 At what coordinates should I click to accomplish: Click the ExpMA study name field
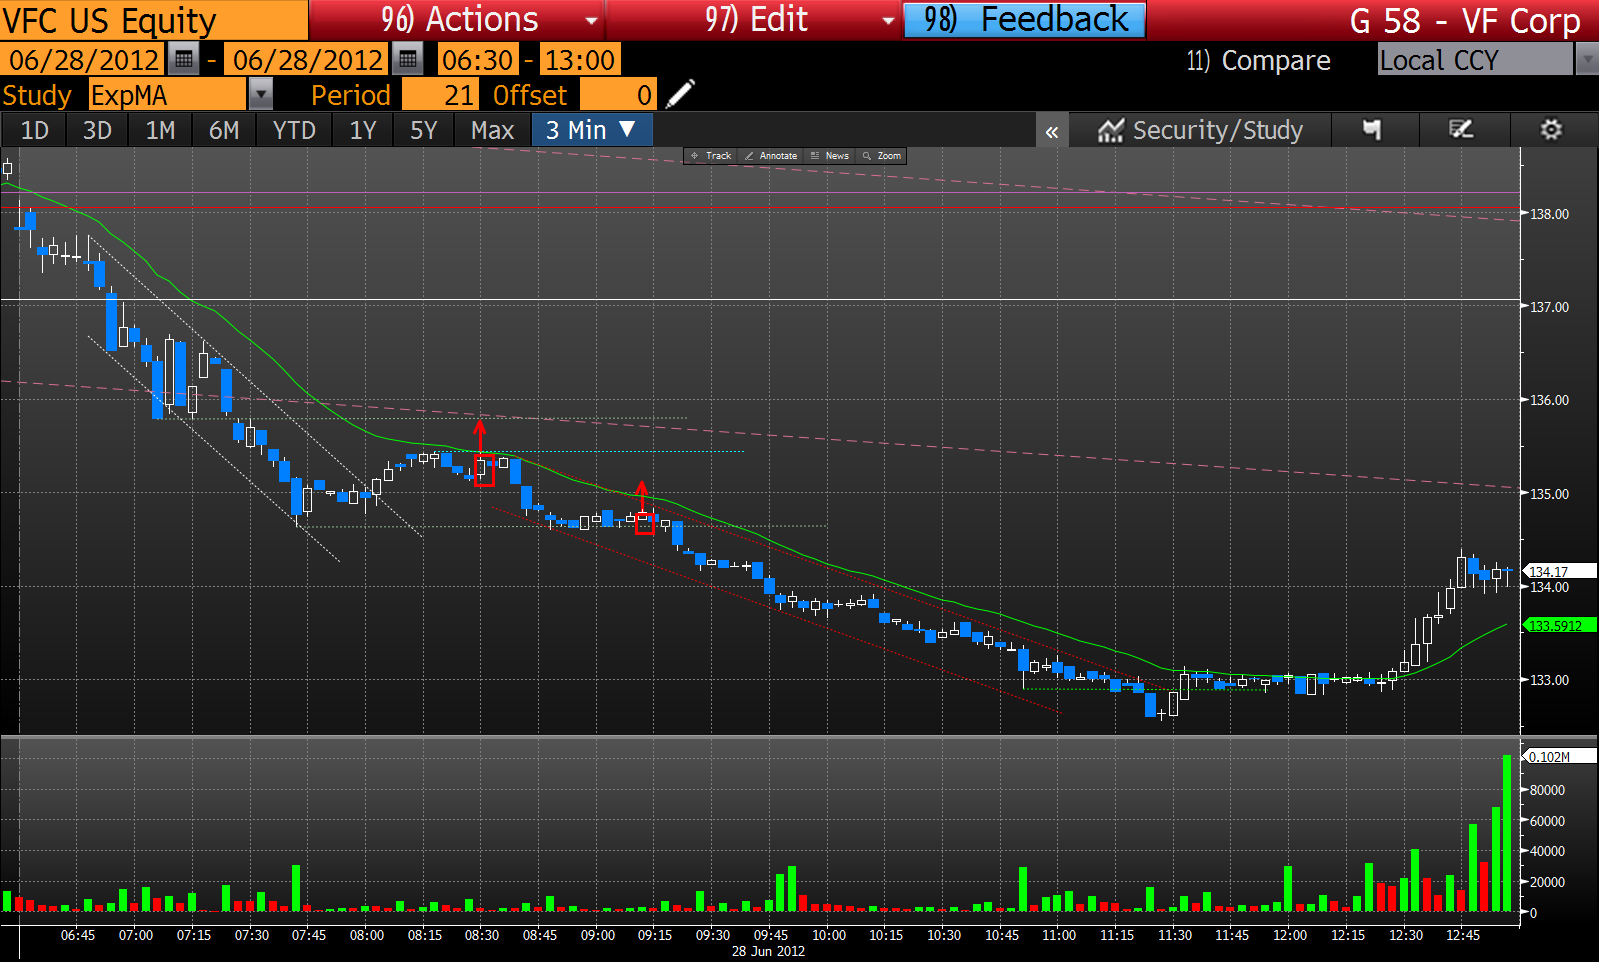(x=167, y=95)
